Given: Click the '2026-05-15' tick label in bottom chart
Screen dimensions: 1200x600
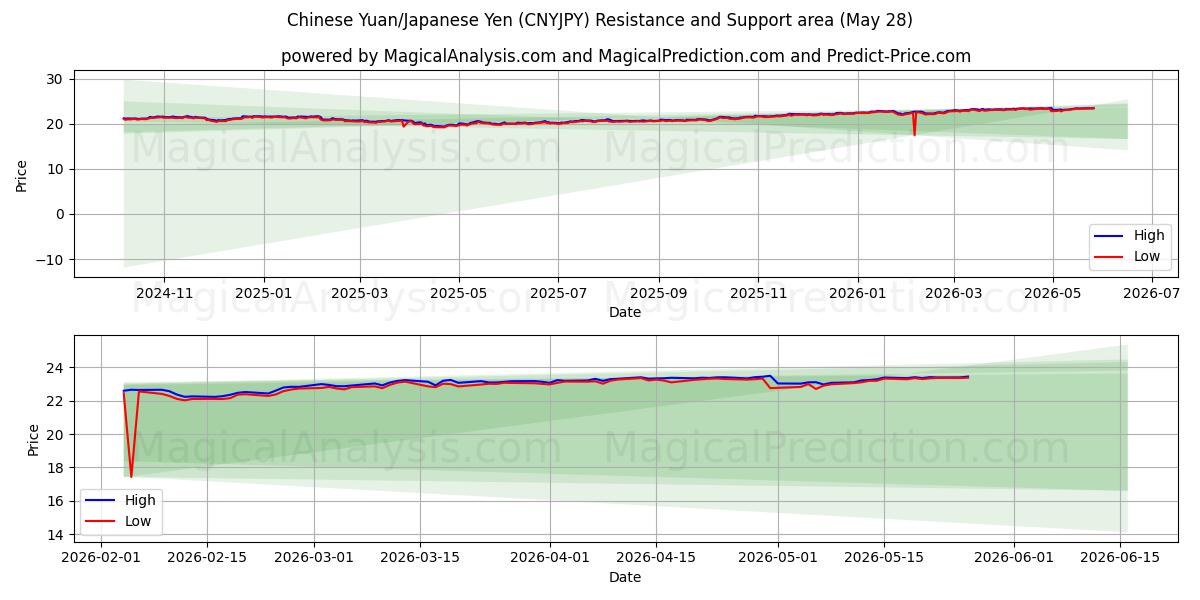Looking at the screenshot, I should (x=884, y=558).
